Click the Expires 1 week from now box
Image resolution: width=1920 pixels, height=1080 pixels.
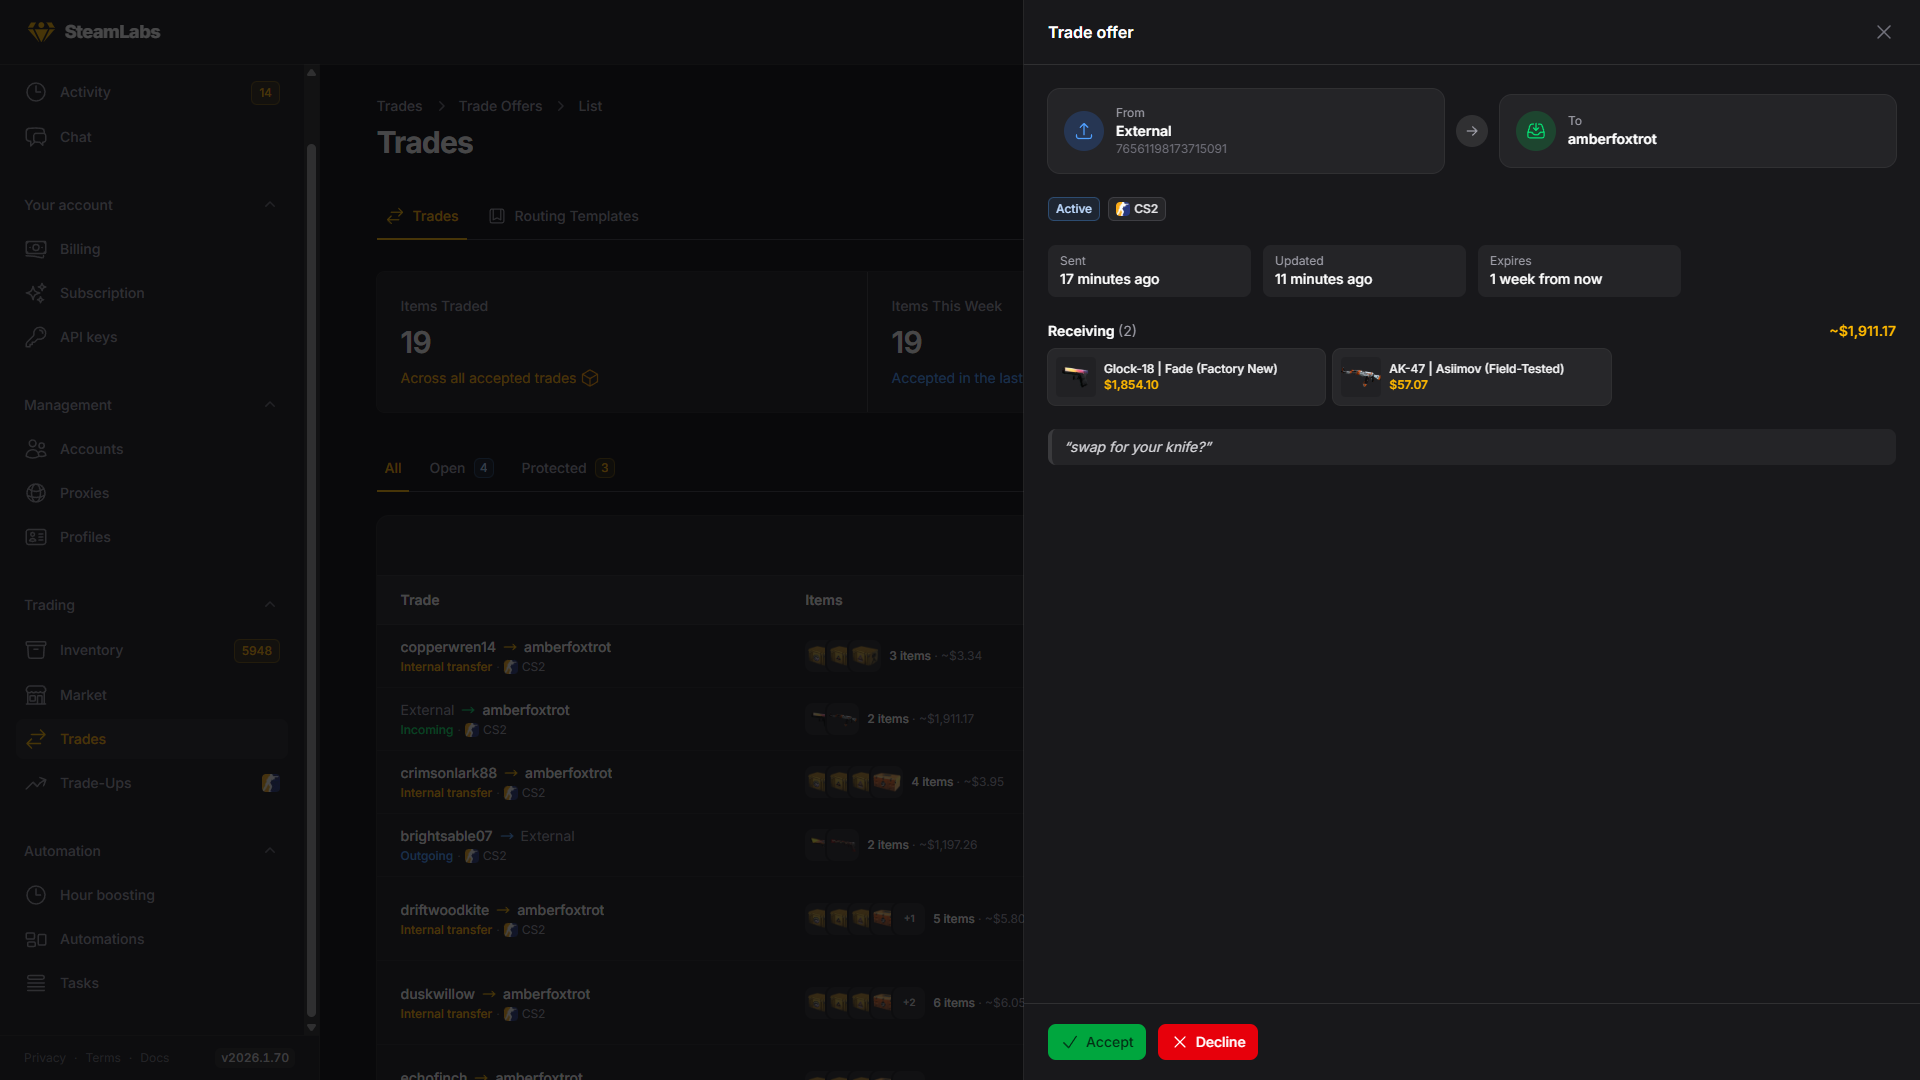point(1579,271)
